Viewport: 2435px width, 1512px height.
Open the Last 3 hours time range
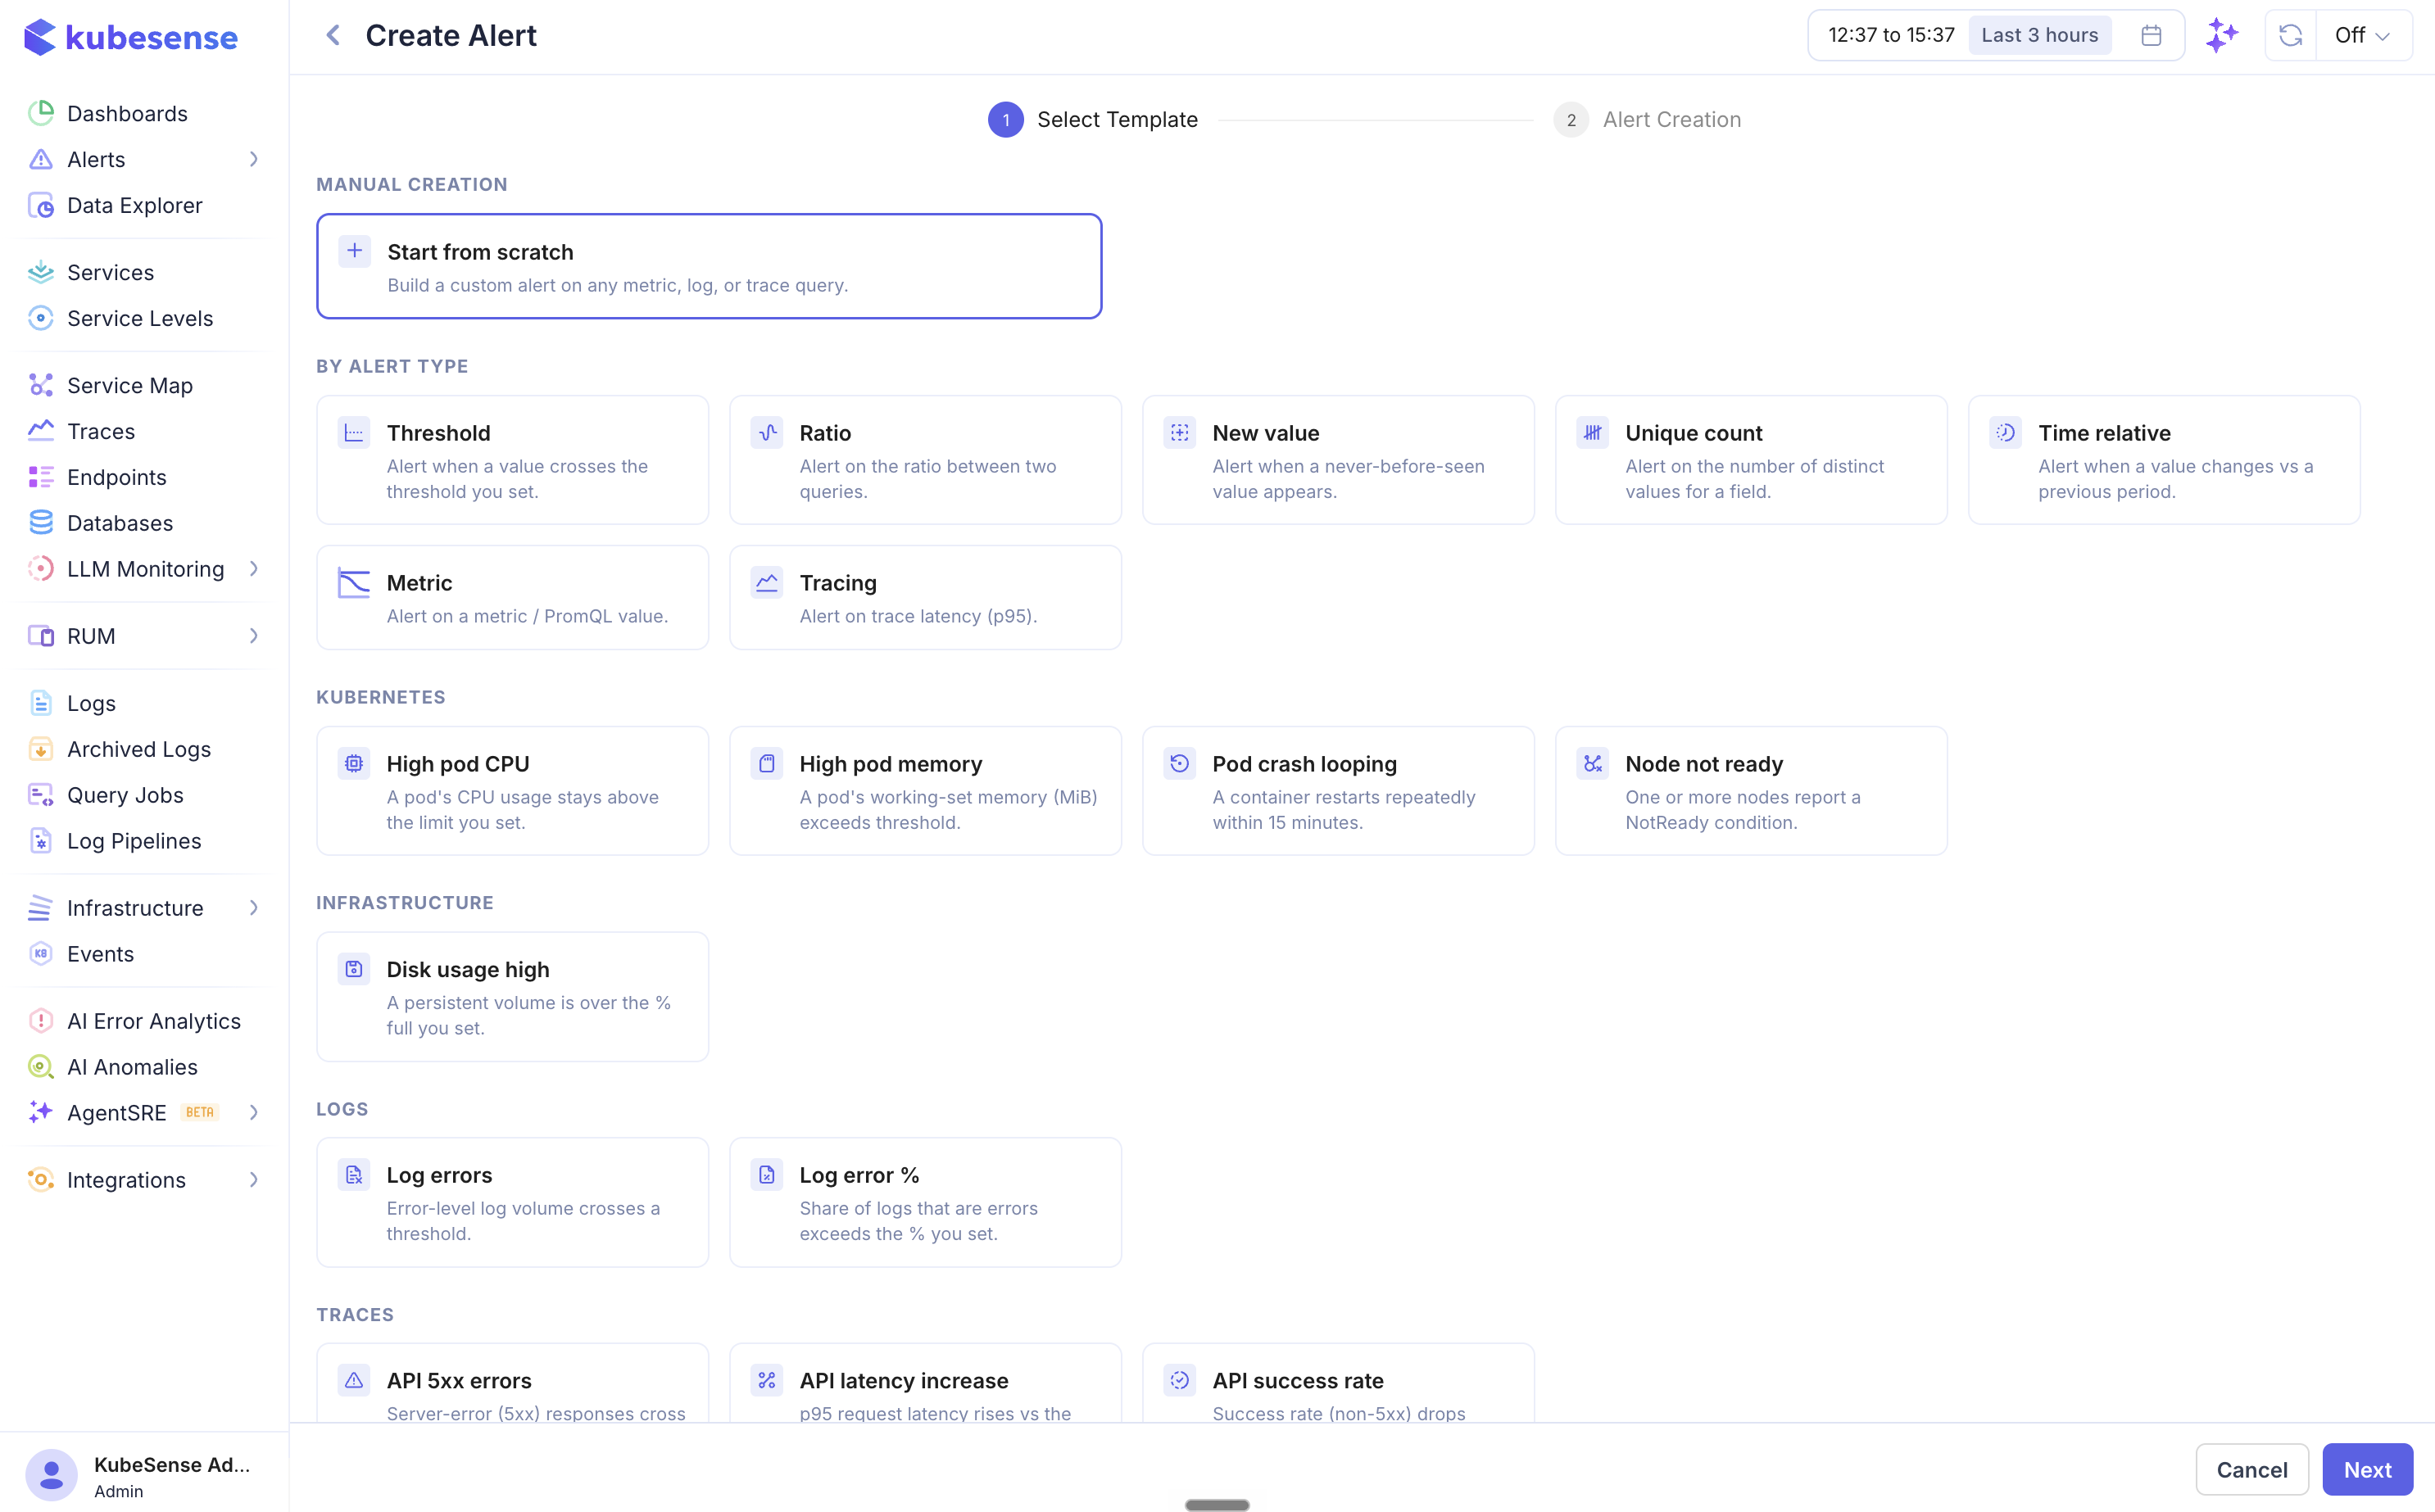2040,35
